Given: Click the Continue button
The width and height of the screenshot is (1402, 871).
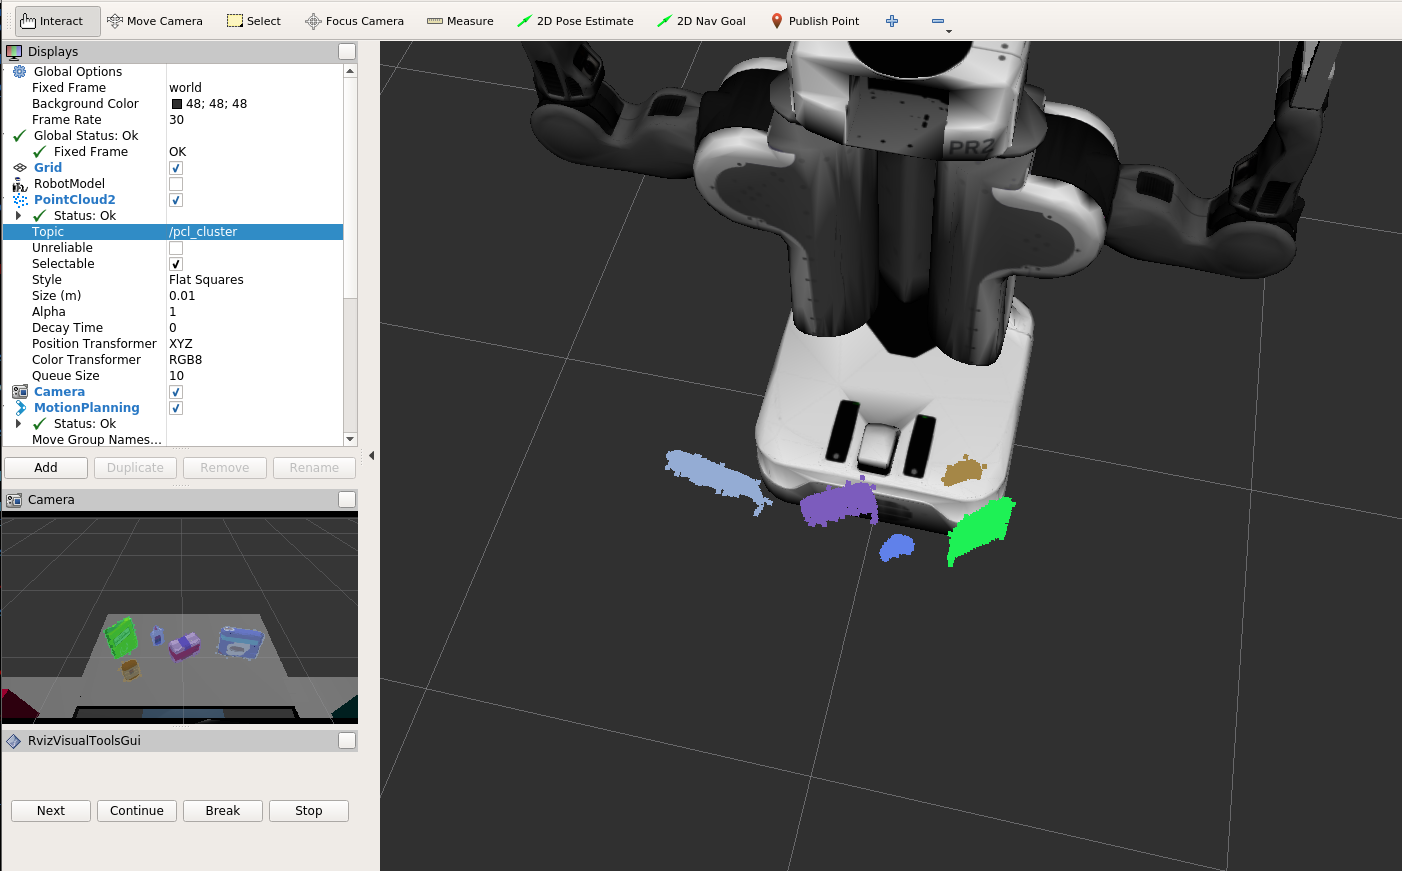Looking at the screenshot, I should [x=137, y=811].
